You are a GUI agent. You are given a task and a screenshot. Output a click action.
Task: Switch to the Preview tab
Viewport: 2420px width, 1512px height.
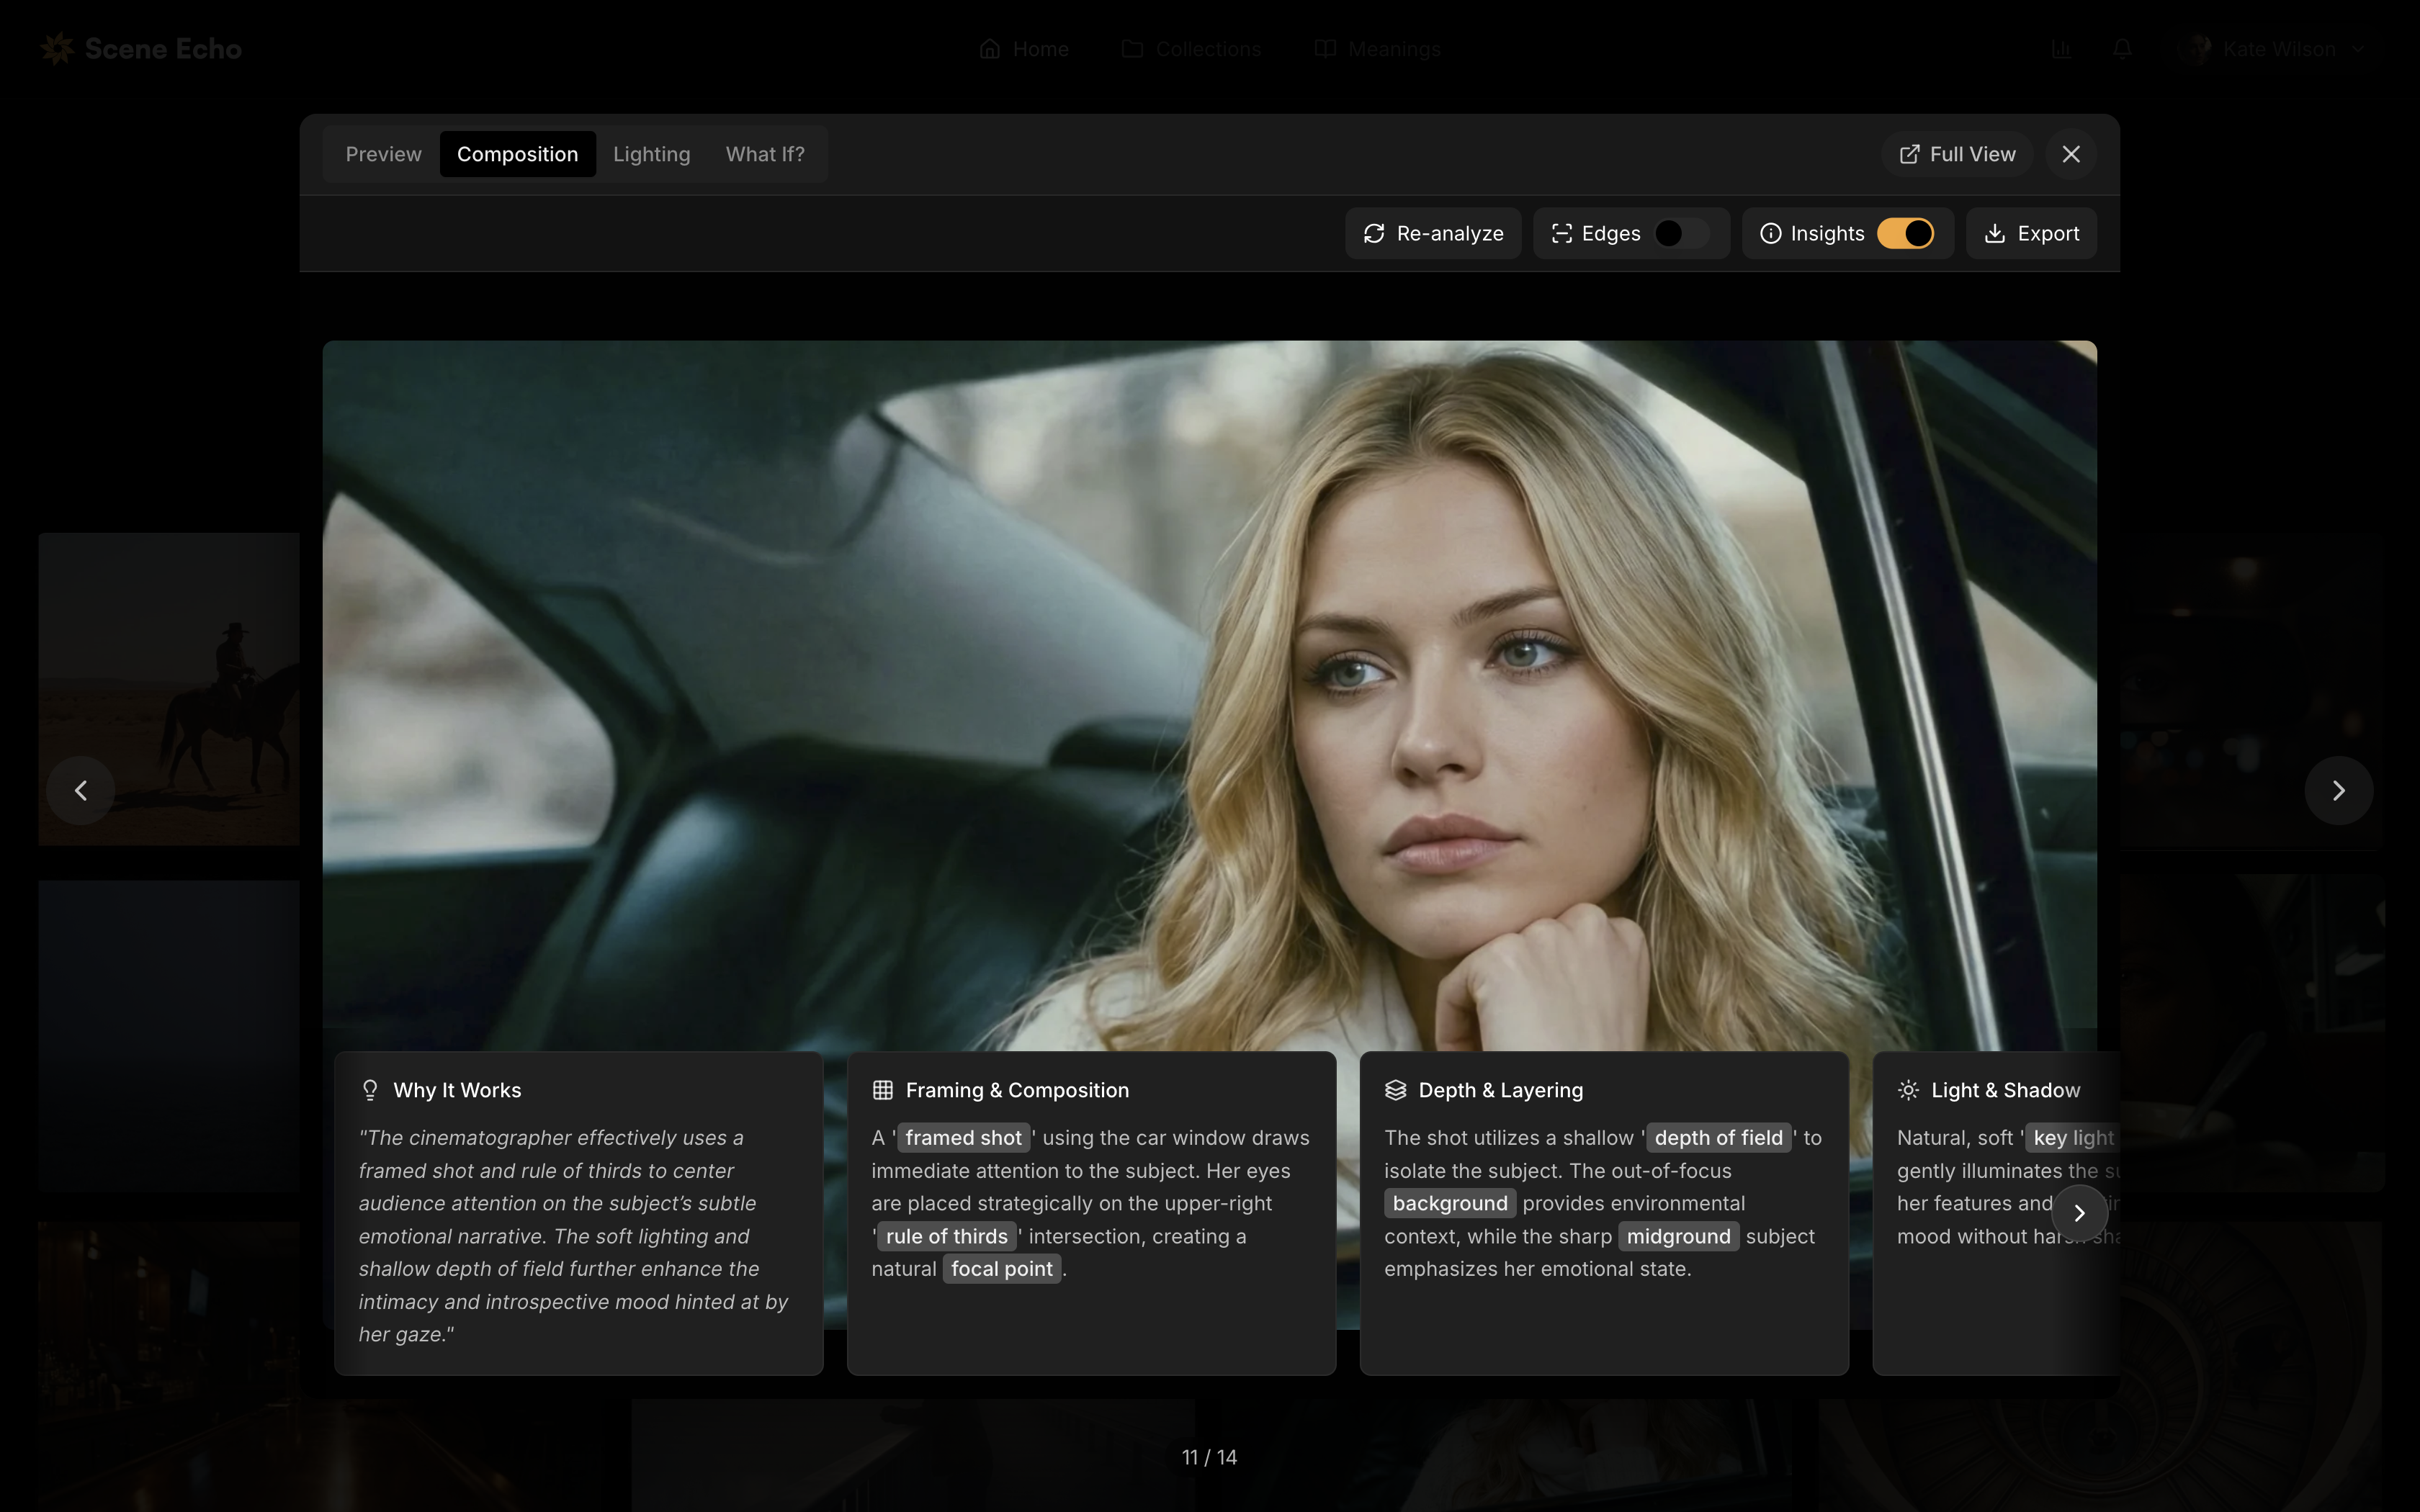coord(383,154)
